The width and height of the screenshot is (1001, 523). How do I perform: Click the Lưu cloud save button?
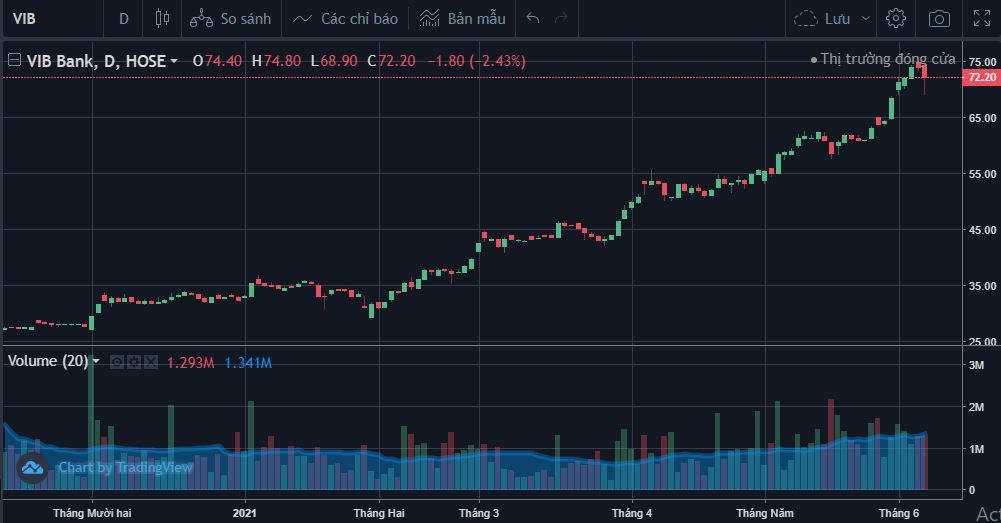point(822,18)
